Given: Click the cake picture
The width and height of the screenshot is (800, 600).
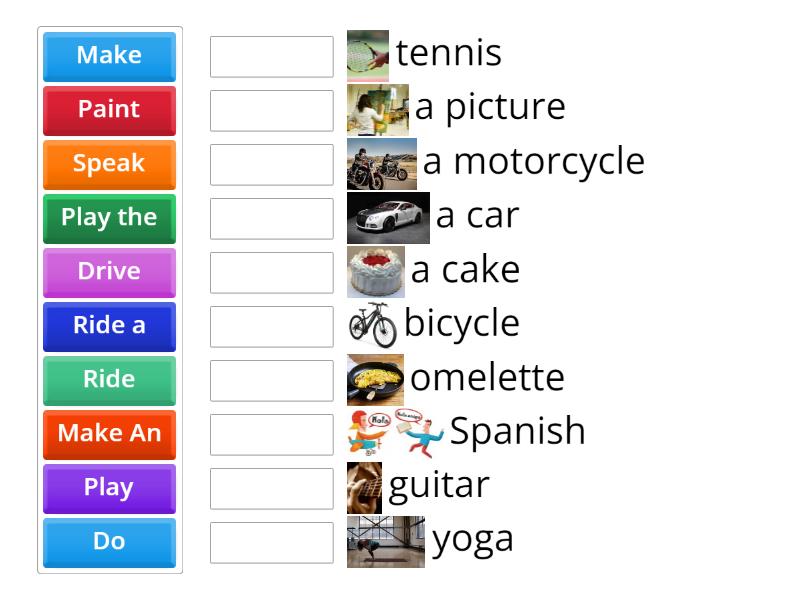Looking at the screenshot, I should (x=375, y=268).
